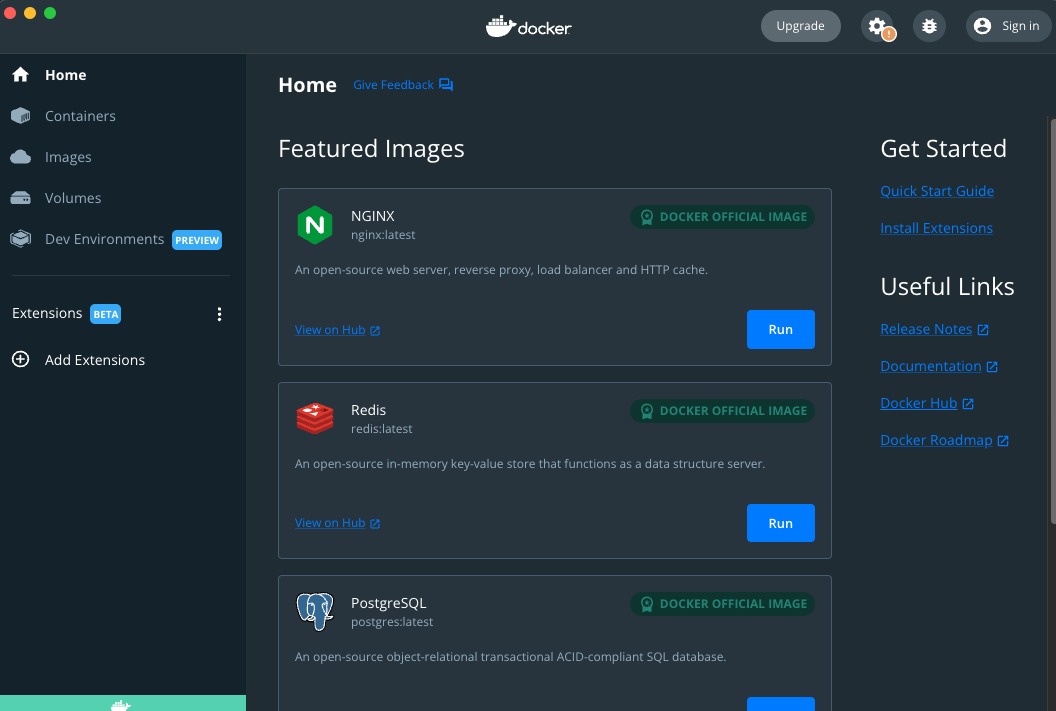
Task: Click the PostgreSQL description text
Action: click(510, 657)
